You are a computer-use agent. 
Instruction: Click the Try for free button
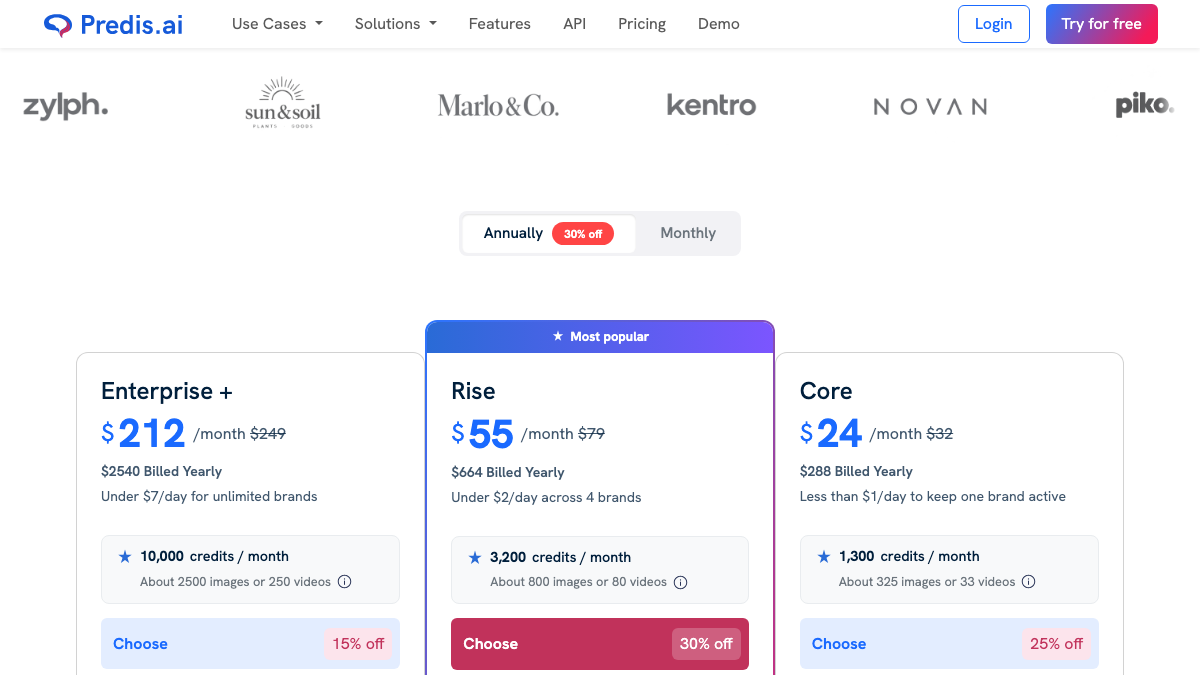[x=1102, y=24]
